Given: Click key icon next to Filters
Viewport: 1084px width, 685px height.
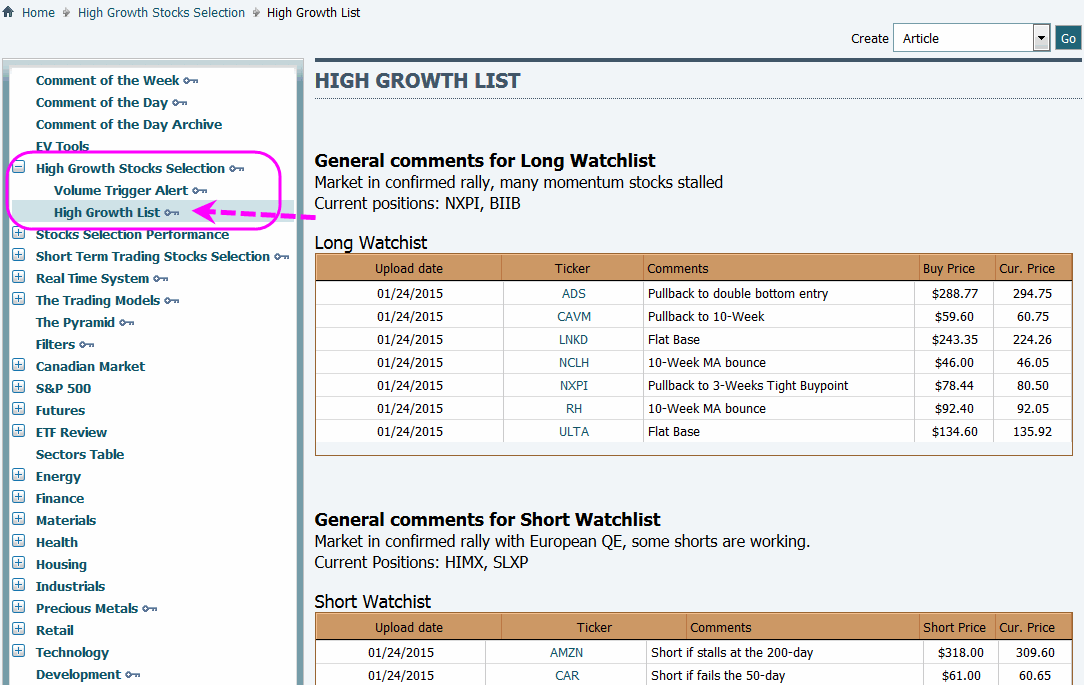Looking at the screenshot, I should coord(87,345).
